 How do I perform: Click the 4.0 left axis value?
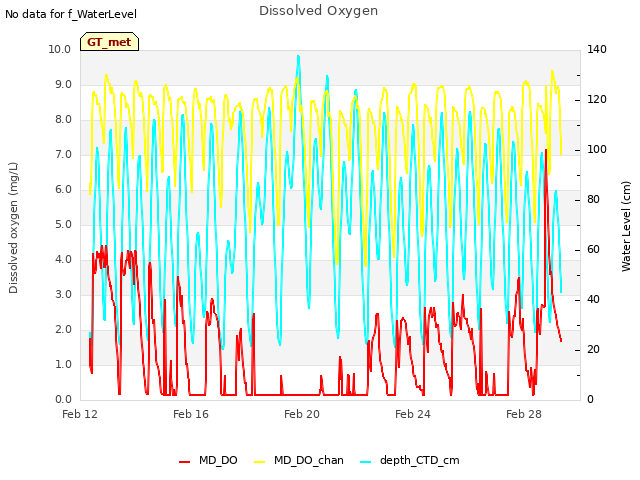(x=63, y=260)
